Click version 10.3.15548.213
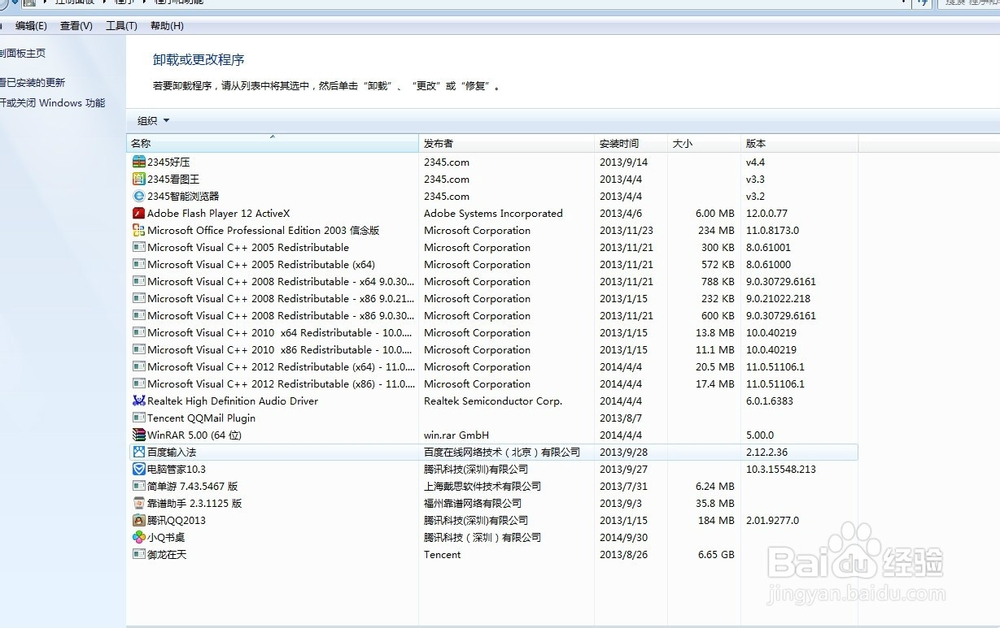Image resolution: width=1000 pixels, height=628 pixels. tap(781, 469)
